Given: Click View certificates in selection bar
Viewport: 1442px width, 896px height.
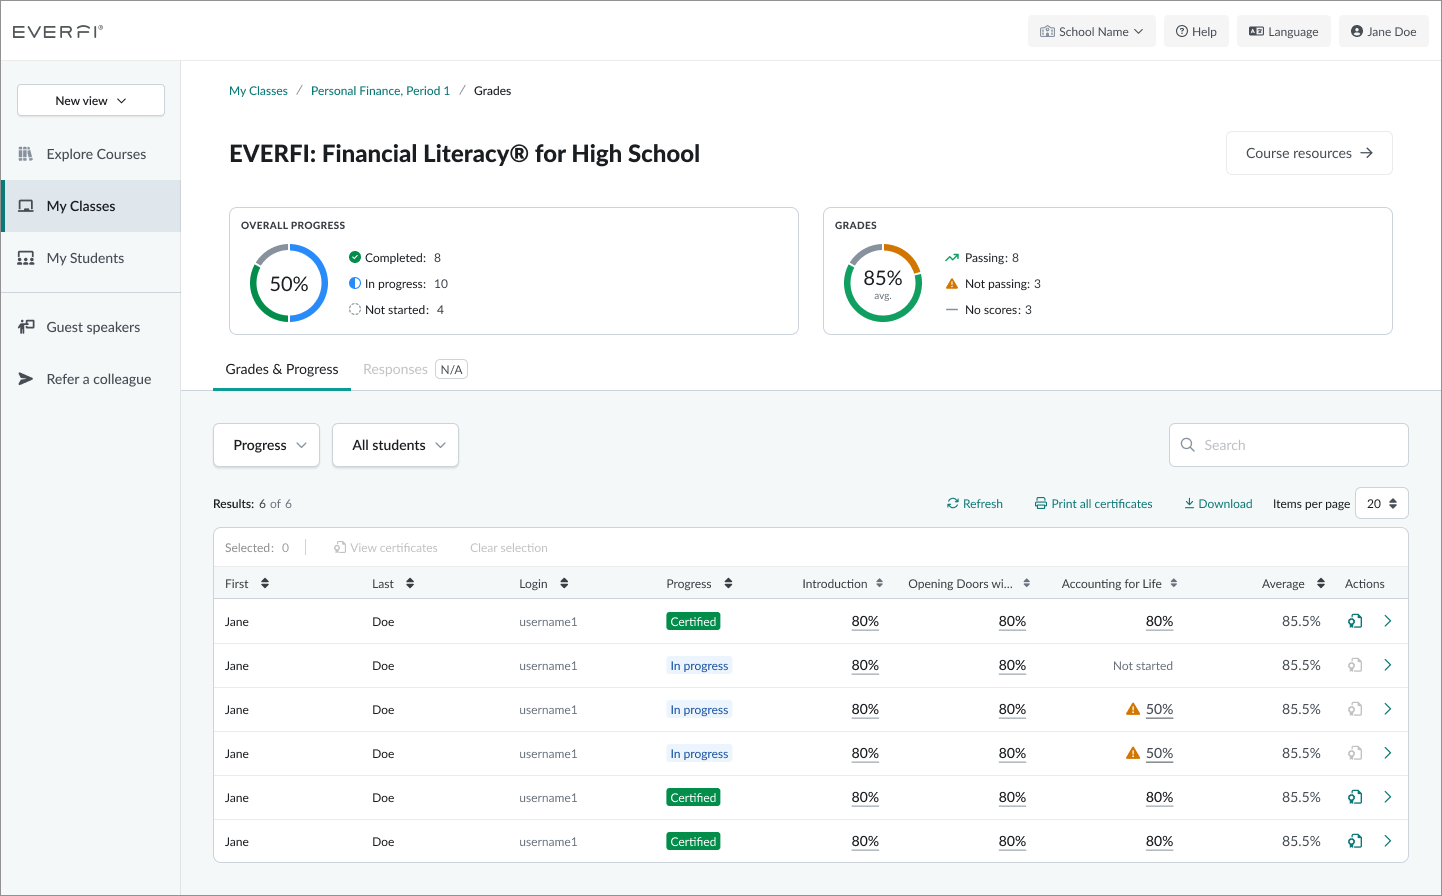Looking at the screenshot, I should point(386,548).
